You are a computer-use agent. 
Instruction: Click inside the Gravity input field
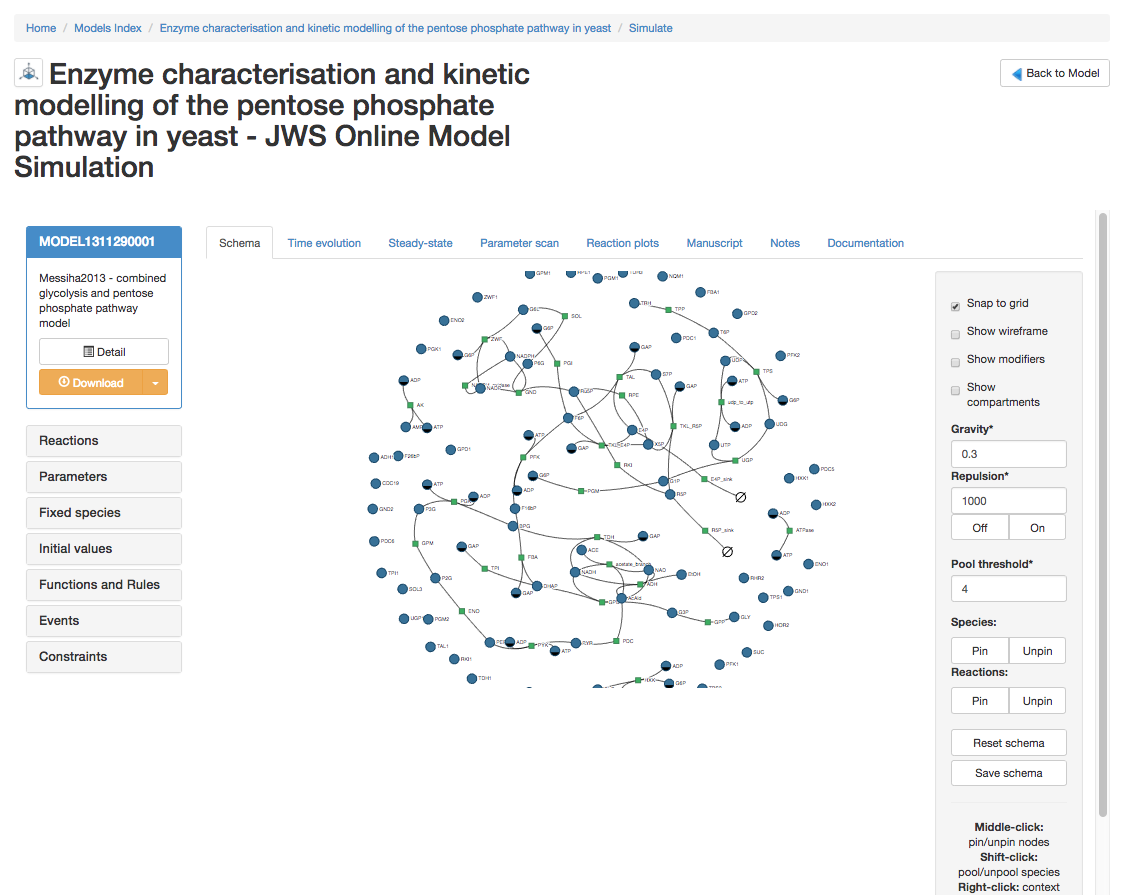[x=1008, y=453]
